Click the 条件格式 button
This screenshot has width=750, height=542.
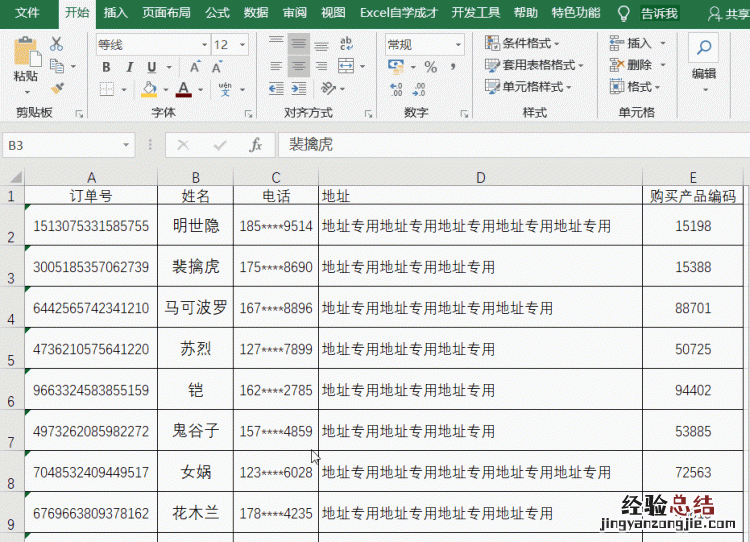(522, 43)
